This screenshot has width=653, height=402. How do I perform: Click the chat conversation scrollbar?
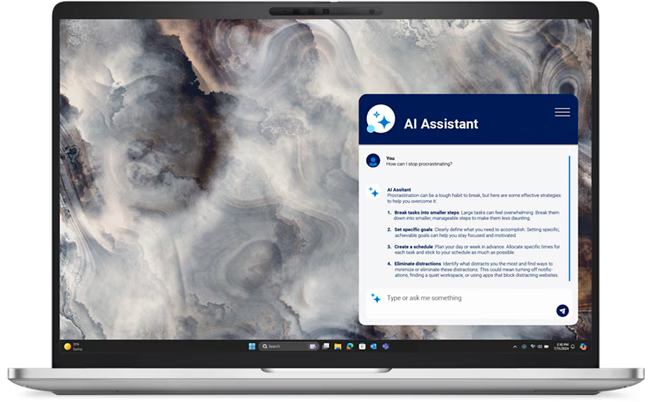(570, 215)
